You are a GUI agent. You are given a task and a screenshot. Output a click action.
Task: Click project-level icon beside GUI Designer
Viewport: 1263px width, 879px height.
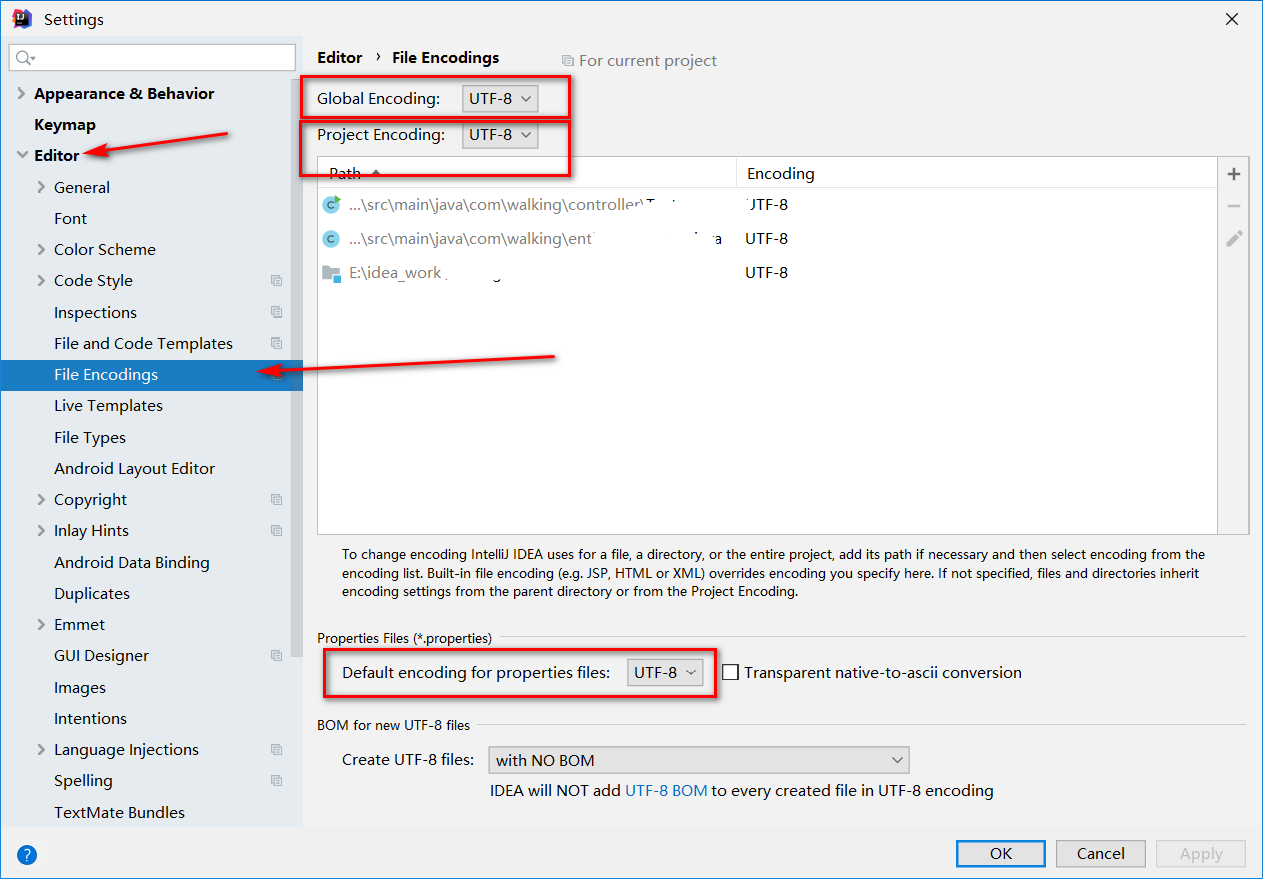point(277,655)
